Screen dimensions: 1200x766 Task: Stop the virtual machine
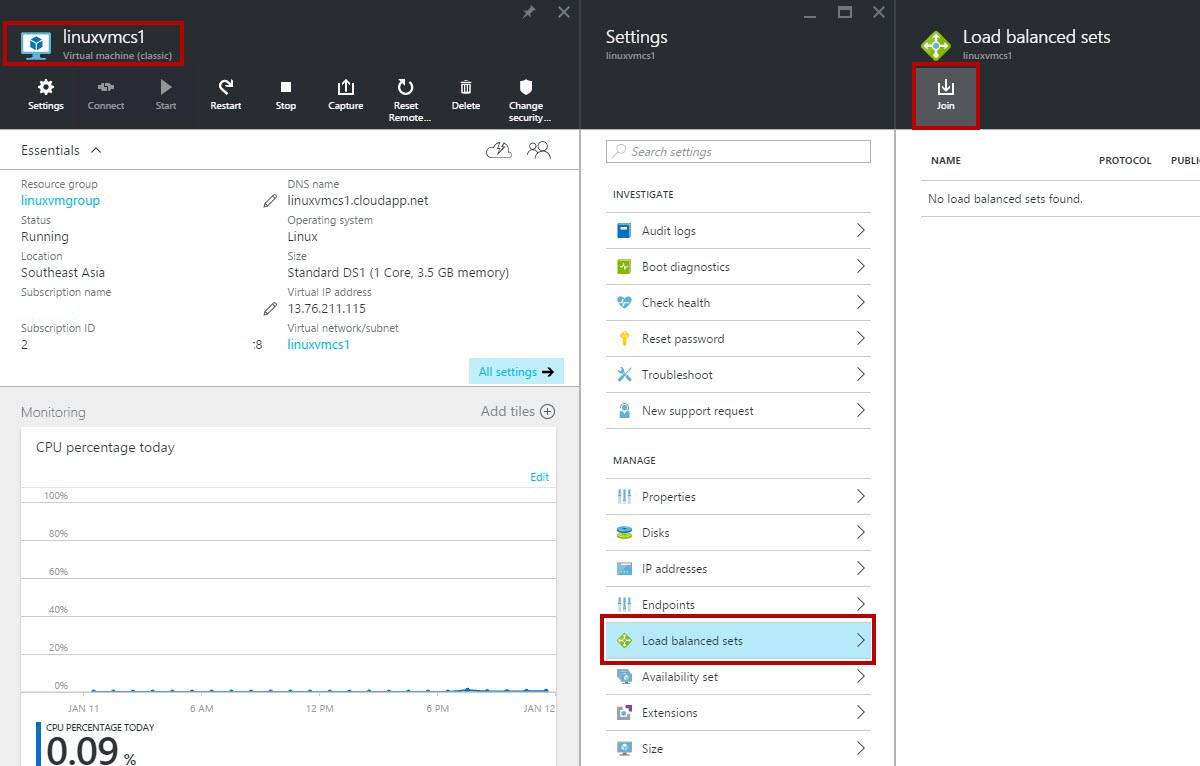point(286,95)
